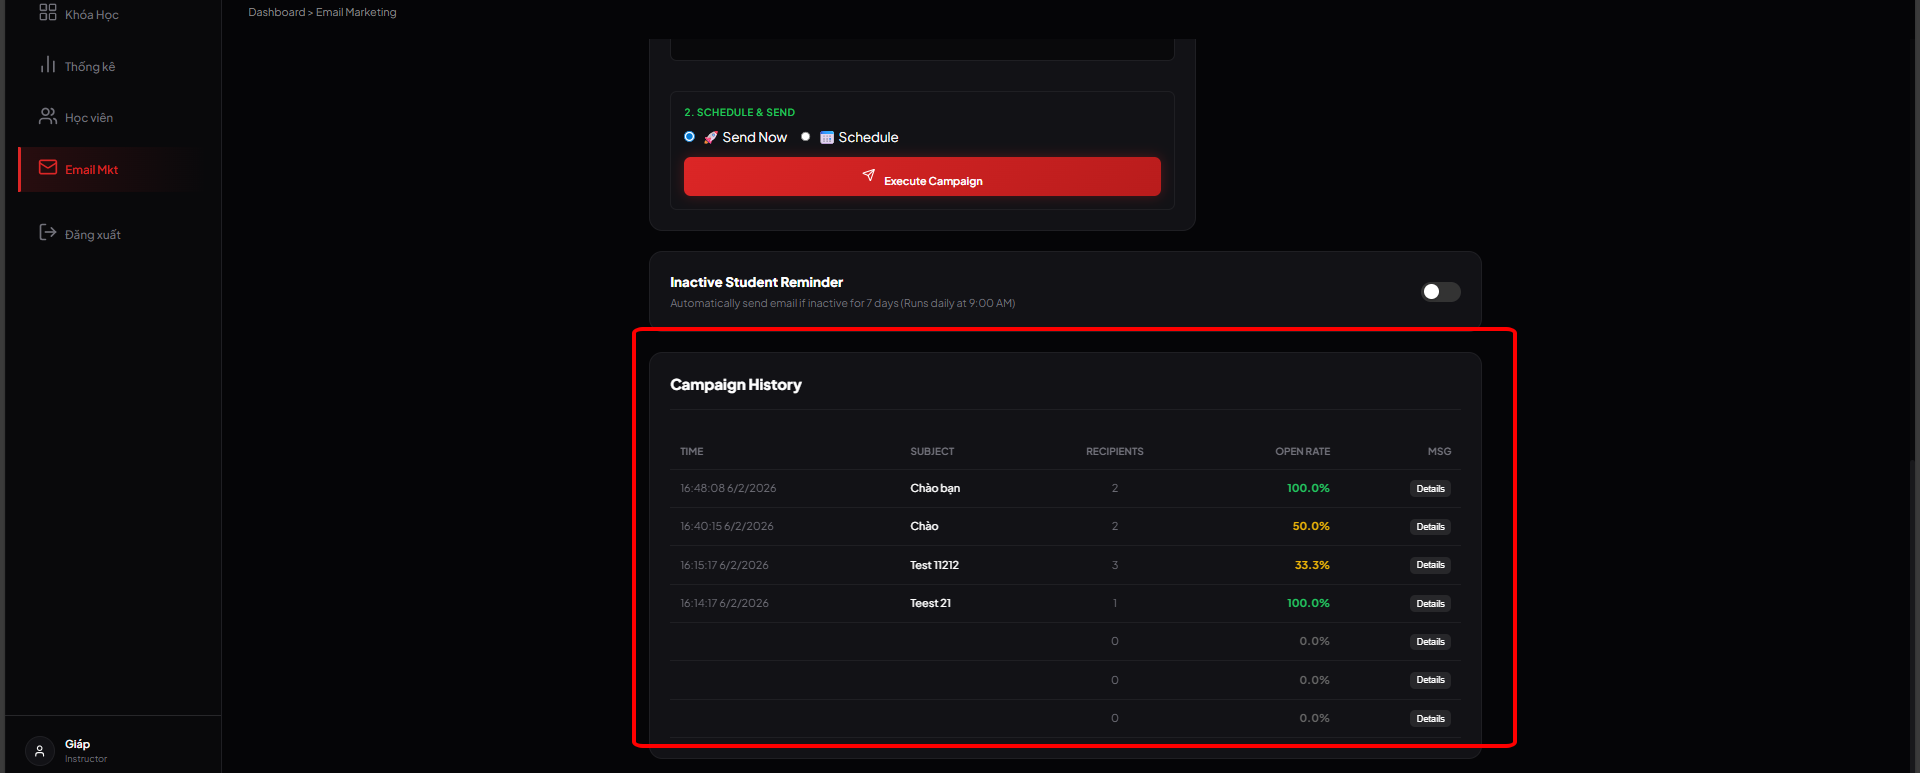This screenshot has width=1920, height=773.
Task: Click the Thống kê bar chart icon
Action: click(47, 65)
